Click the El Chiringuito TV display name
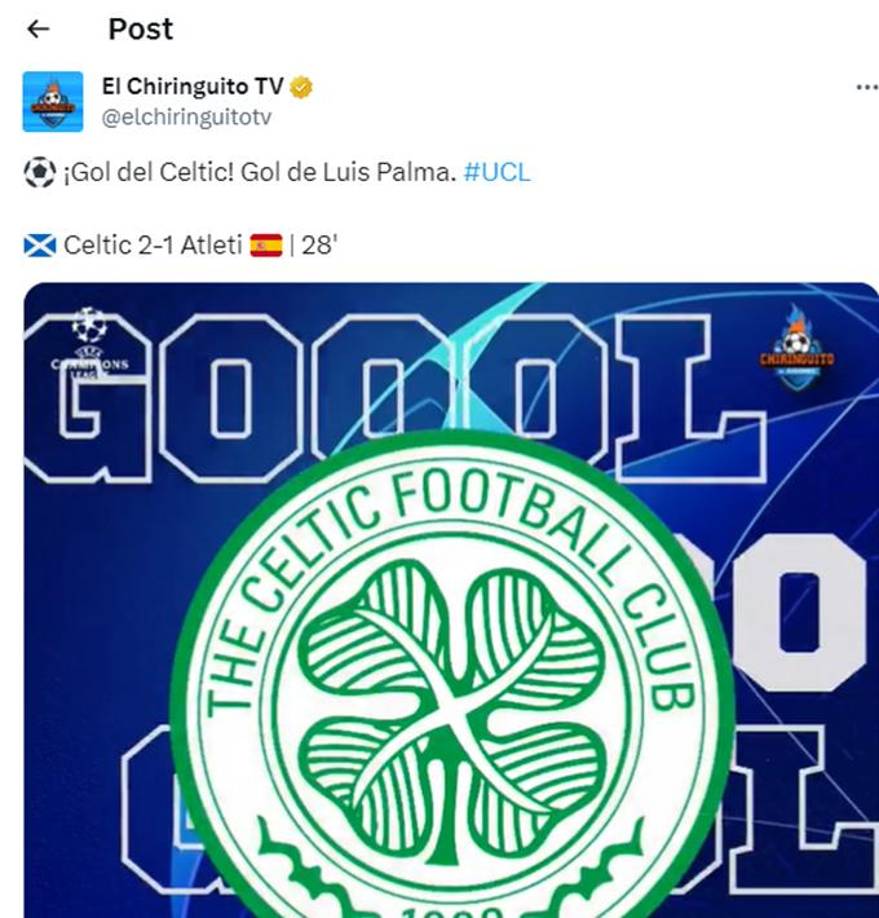Image resolution: width=879 pixels, height=918 pixels. [193, 87]
